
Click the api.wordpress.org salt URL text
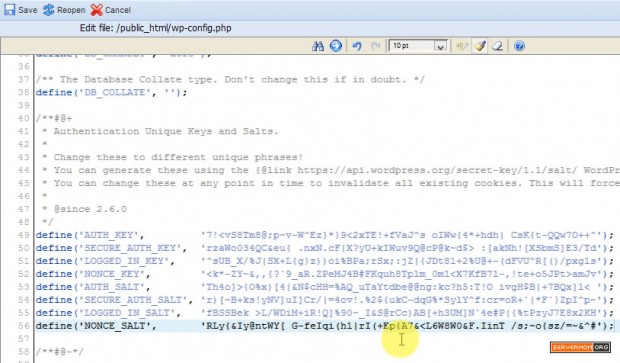pos(437,170)
